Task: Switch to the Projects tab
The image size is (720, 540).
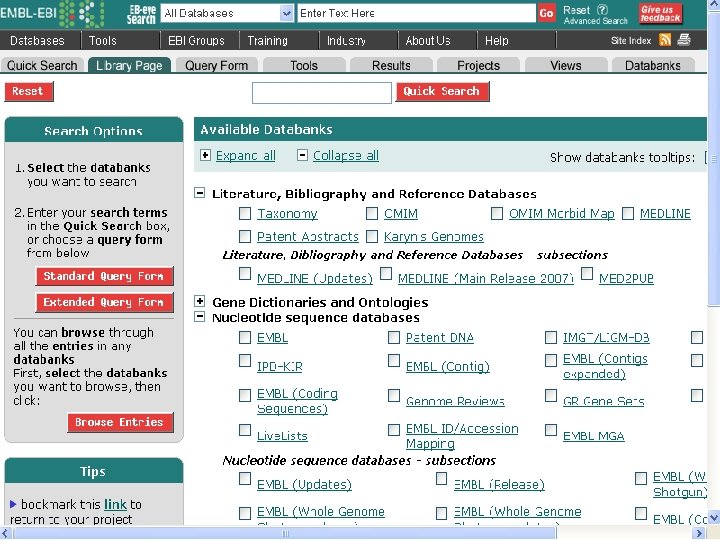Action: (478, 65)
